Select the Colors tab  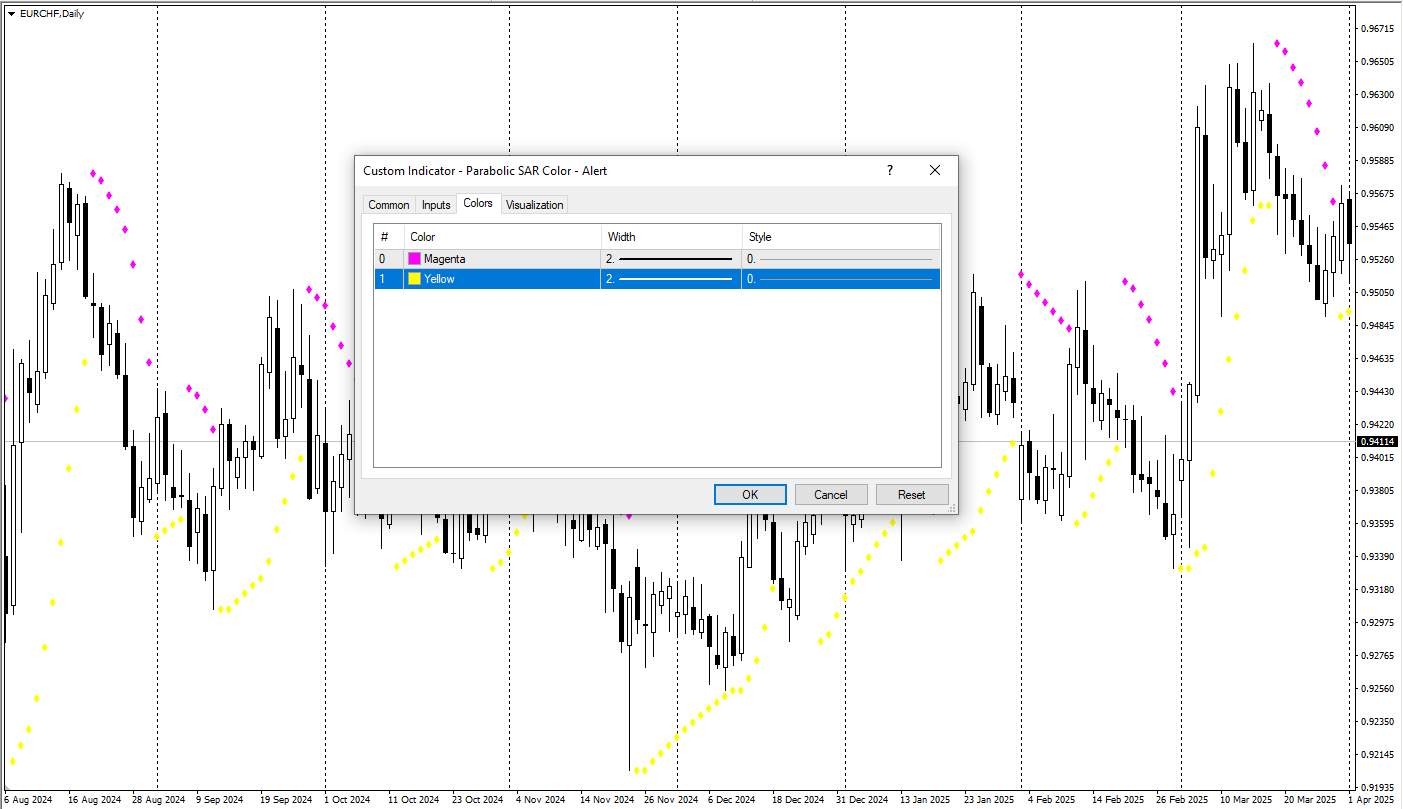(478, 203)
